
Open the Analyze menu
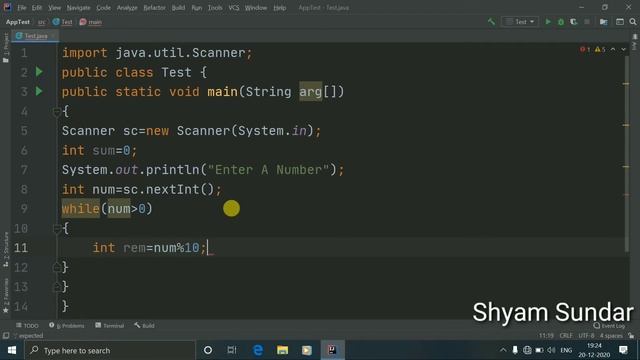[127, 8]
